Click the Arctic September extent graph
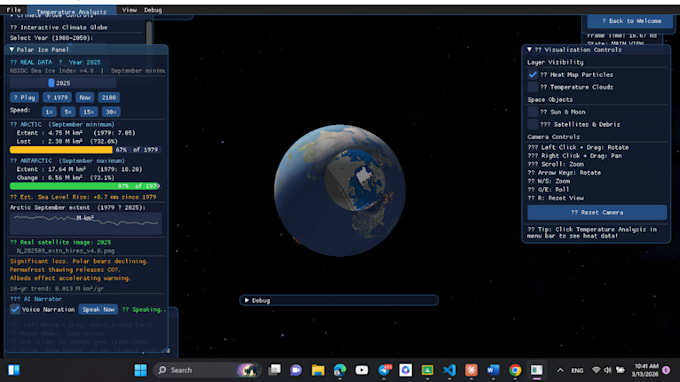Image resolution: width=680 pixels, height=382 pixels. click(86, 223)
